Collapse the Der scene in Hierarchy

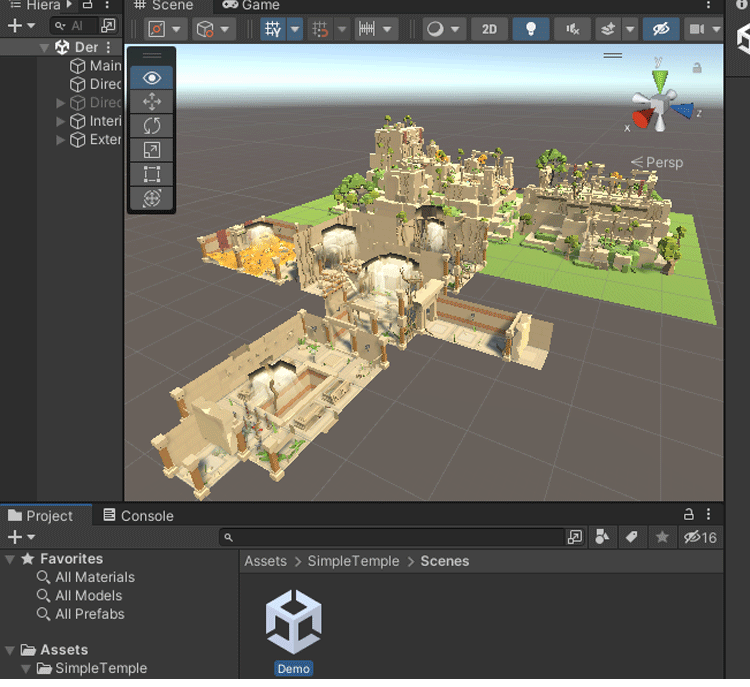(44, 47)
